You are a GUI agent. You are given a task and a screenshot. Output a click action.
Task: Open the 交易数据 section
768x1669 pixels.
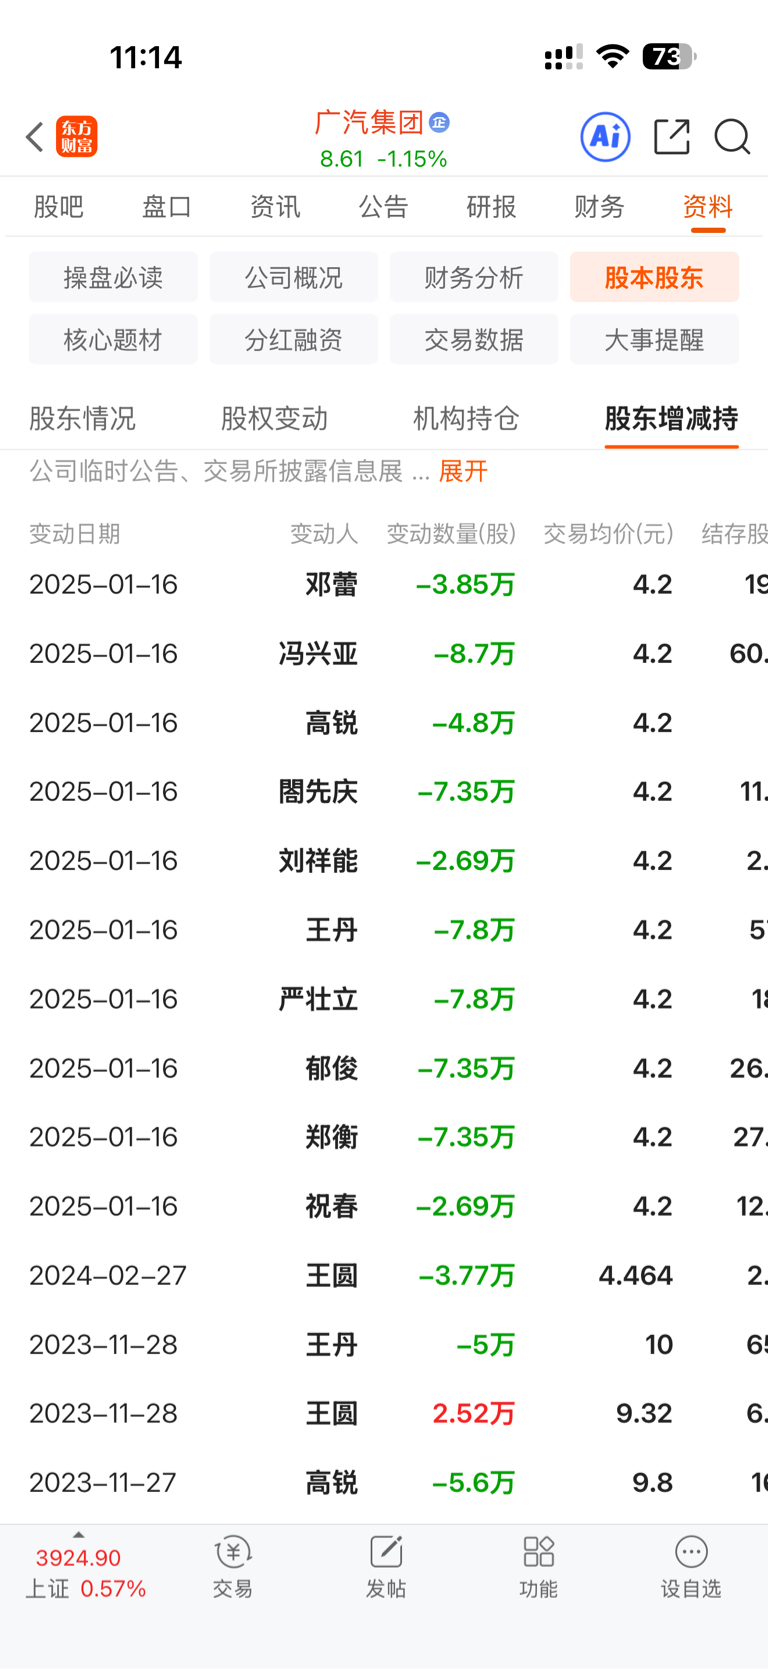point(474,339)
